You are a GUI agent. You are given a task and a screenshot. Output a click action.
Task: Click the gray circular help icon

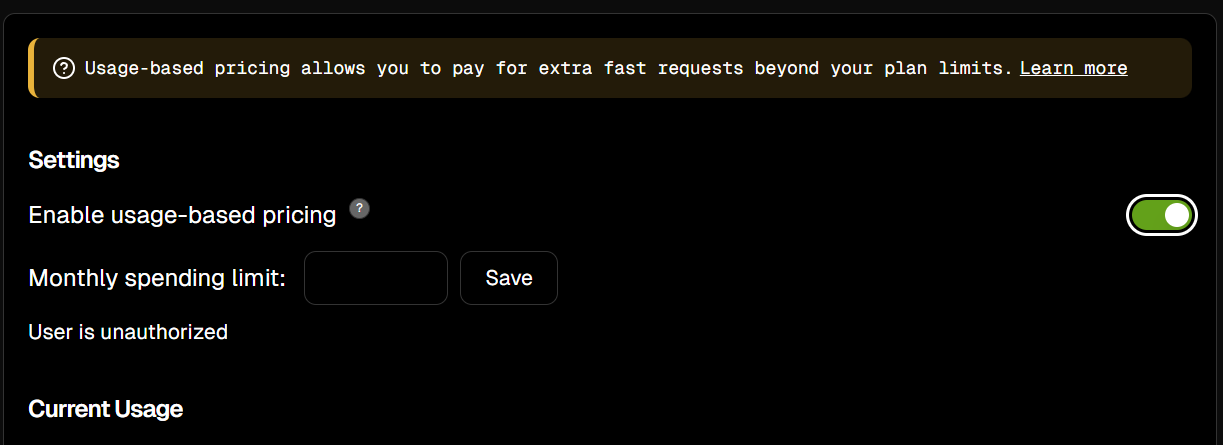click(360, 209)
